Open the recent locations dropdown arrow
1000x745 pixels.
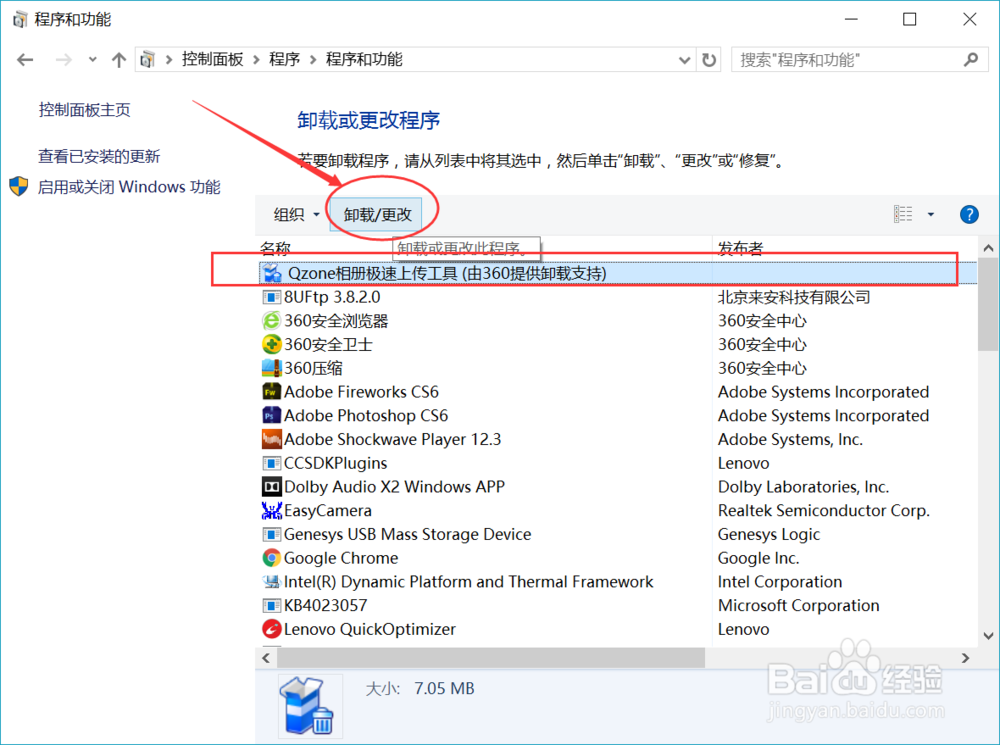click(92, 60)
